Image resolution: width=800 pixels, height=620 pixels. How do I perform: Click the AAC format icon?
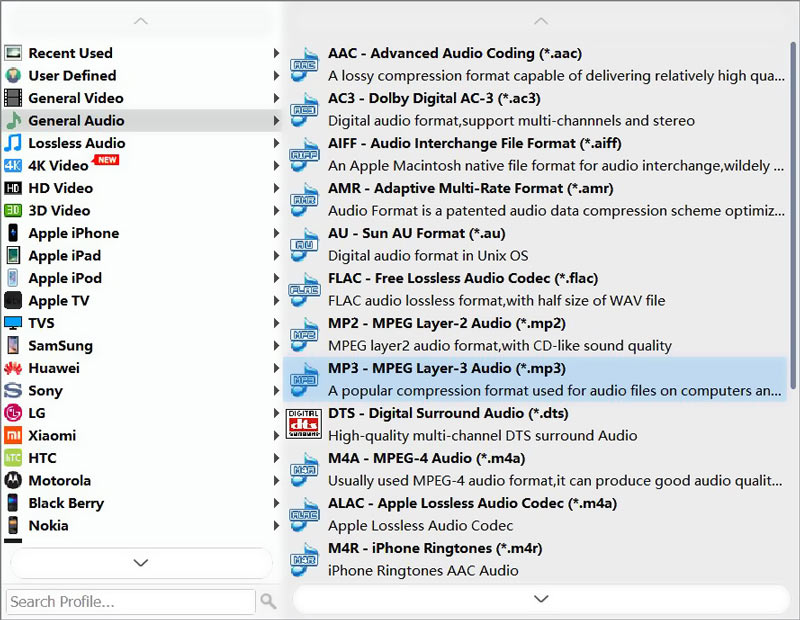[x=304, y=64]
